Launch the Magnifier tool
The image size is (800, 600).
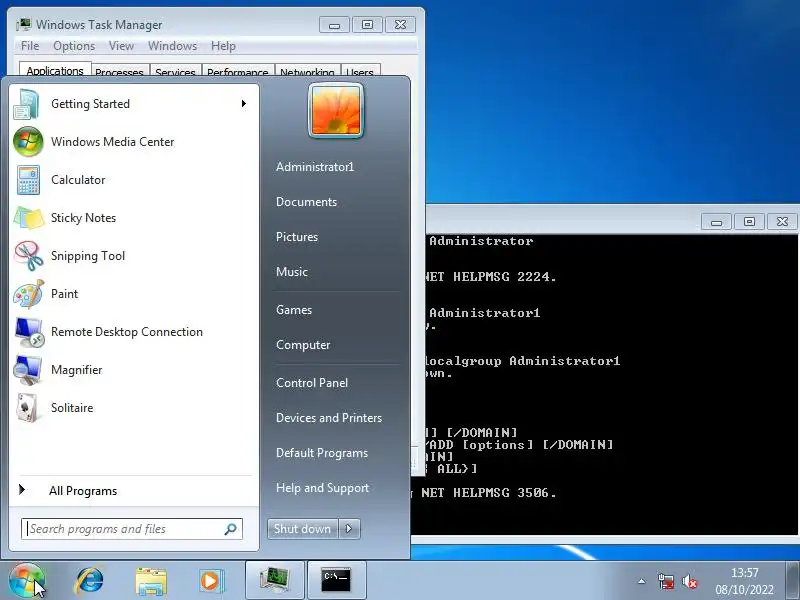point(132,370)
